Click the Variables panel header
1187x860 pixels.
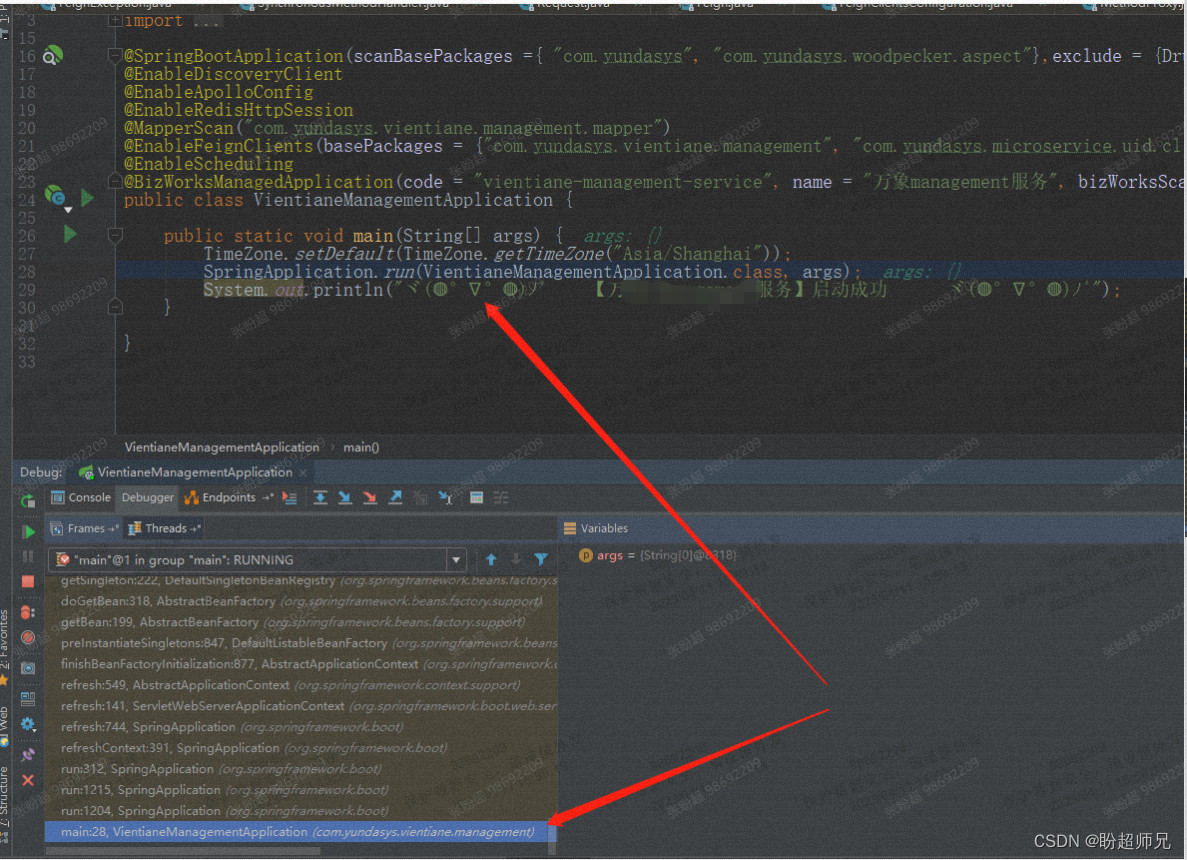596,528
